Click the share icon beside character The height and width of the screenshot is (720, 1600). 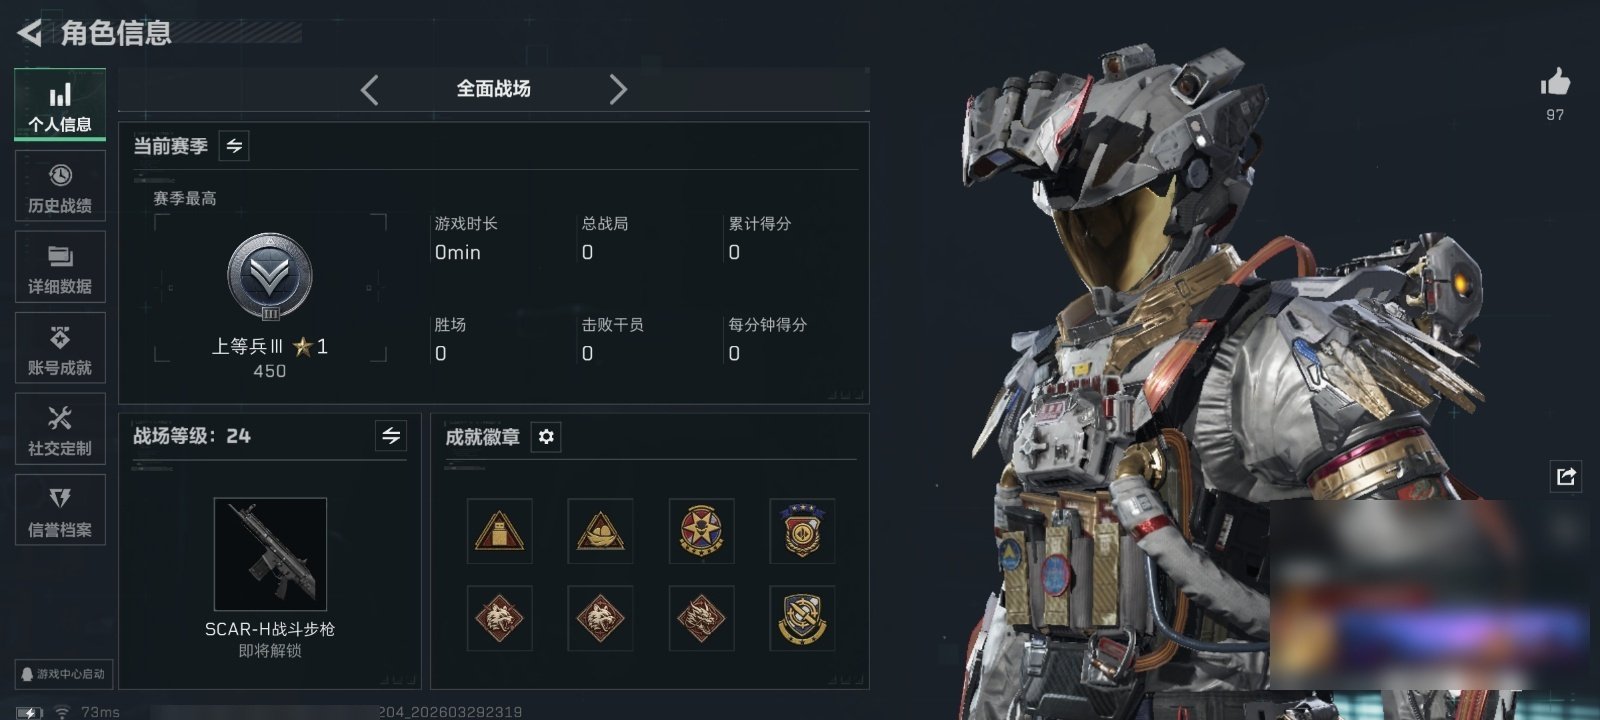1566,476
